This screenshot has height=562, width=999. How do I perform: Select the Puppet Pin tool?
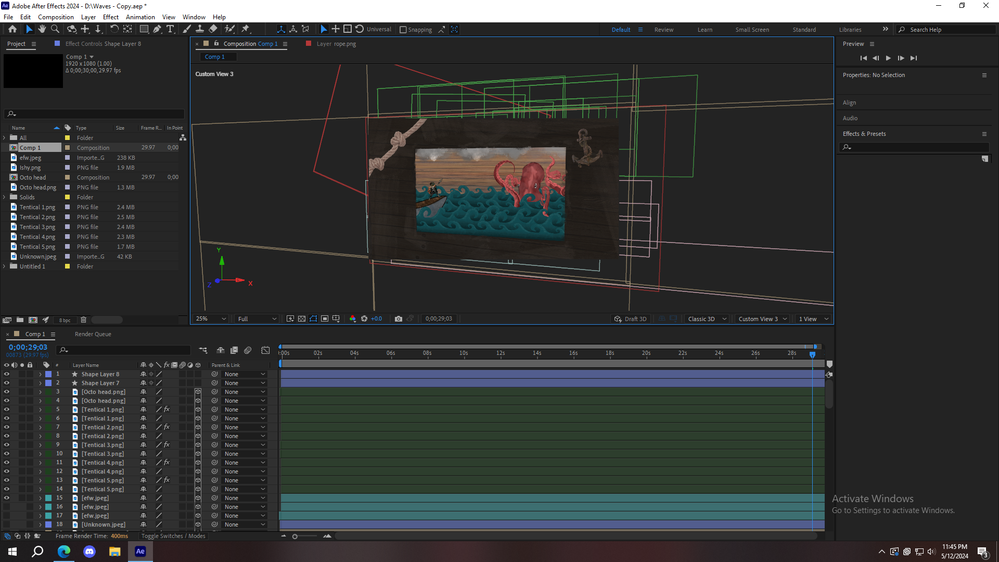coord(245,29)
